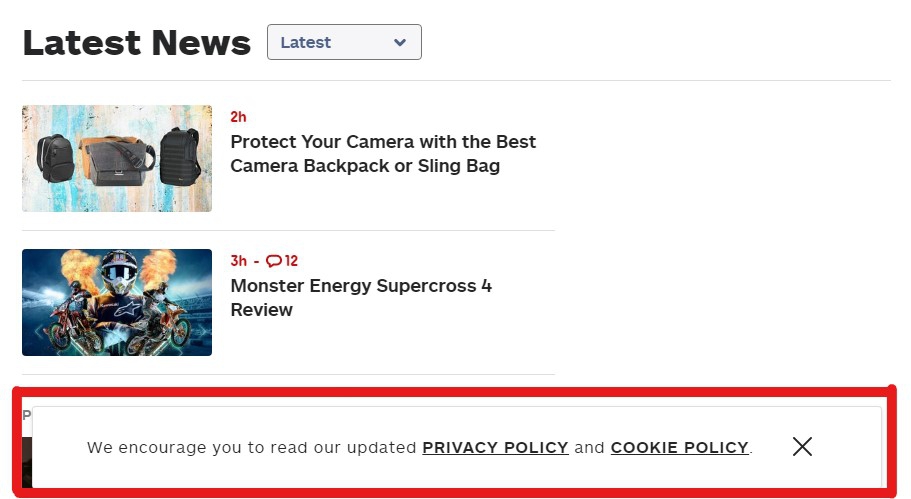This screenshot has width=911, height=499.
Task: Open the camera backpacks article thumbnail
Action: click(117, 158)
